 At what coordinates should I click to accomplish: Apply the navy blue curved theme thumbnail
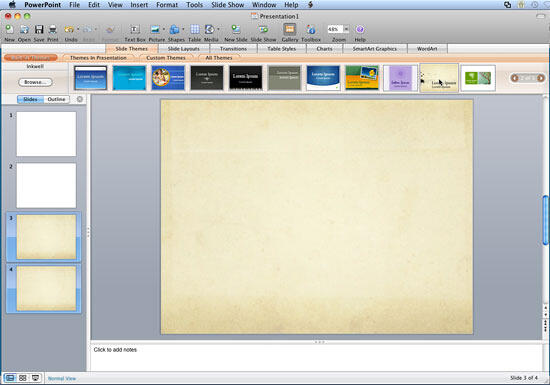click(323, 77)
